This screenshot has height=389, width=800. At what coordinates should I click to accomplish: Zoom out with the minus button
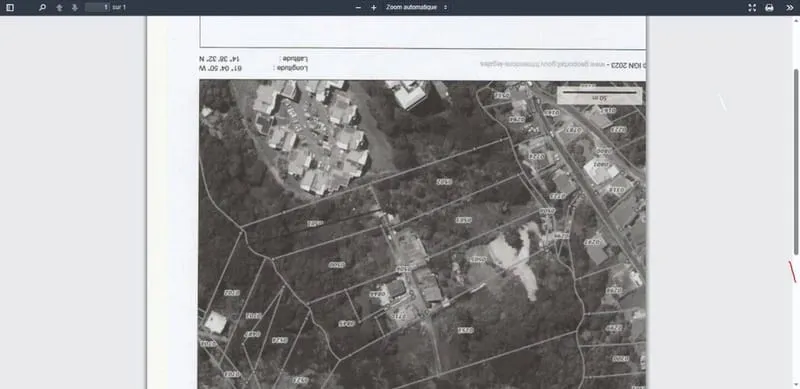pos(358,8)
